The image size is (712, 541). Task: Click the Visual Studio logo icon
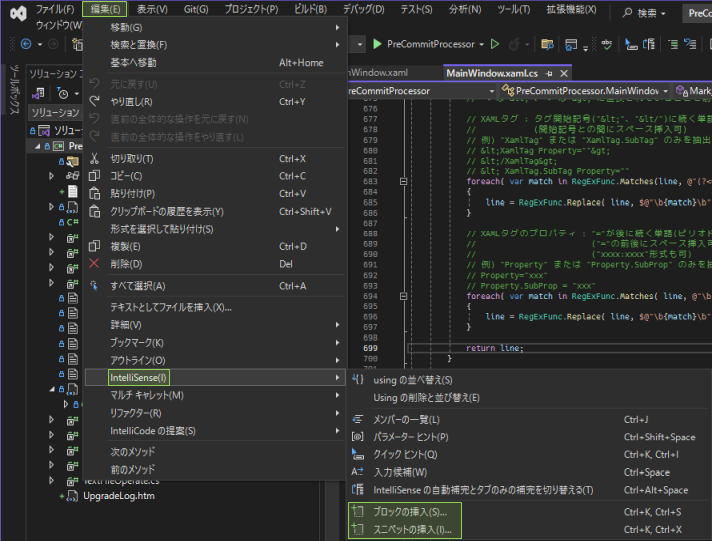tap(18, 14)
